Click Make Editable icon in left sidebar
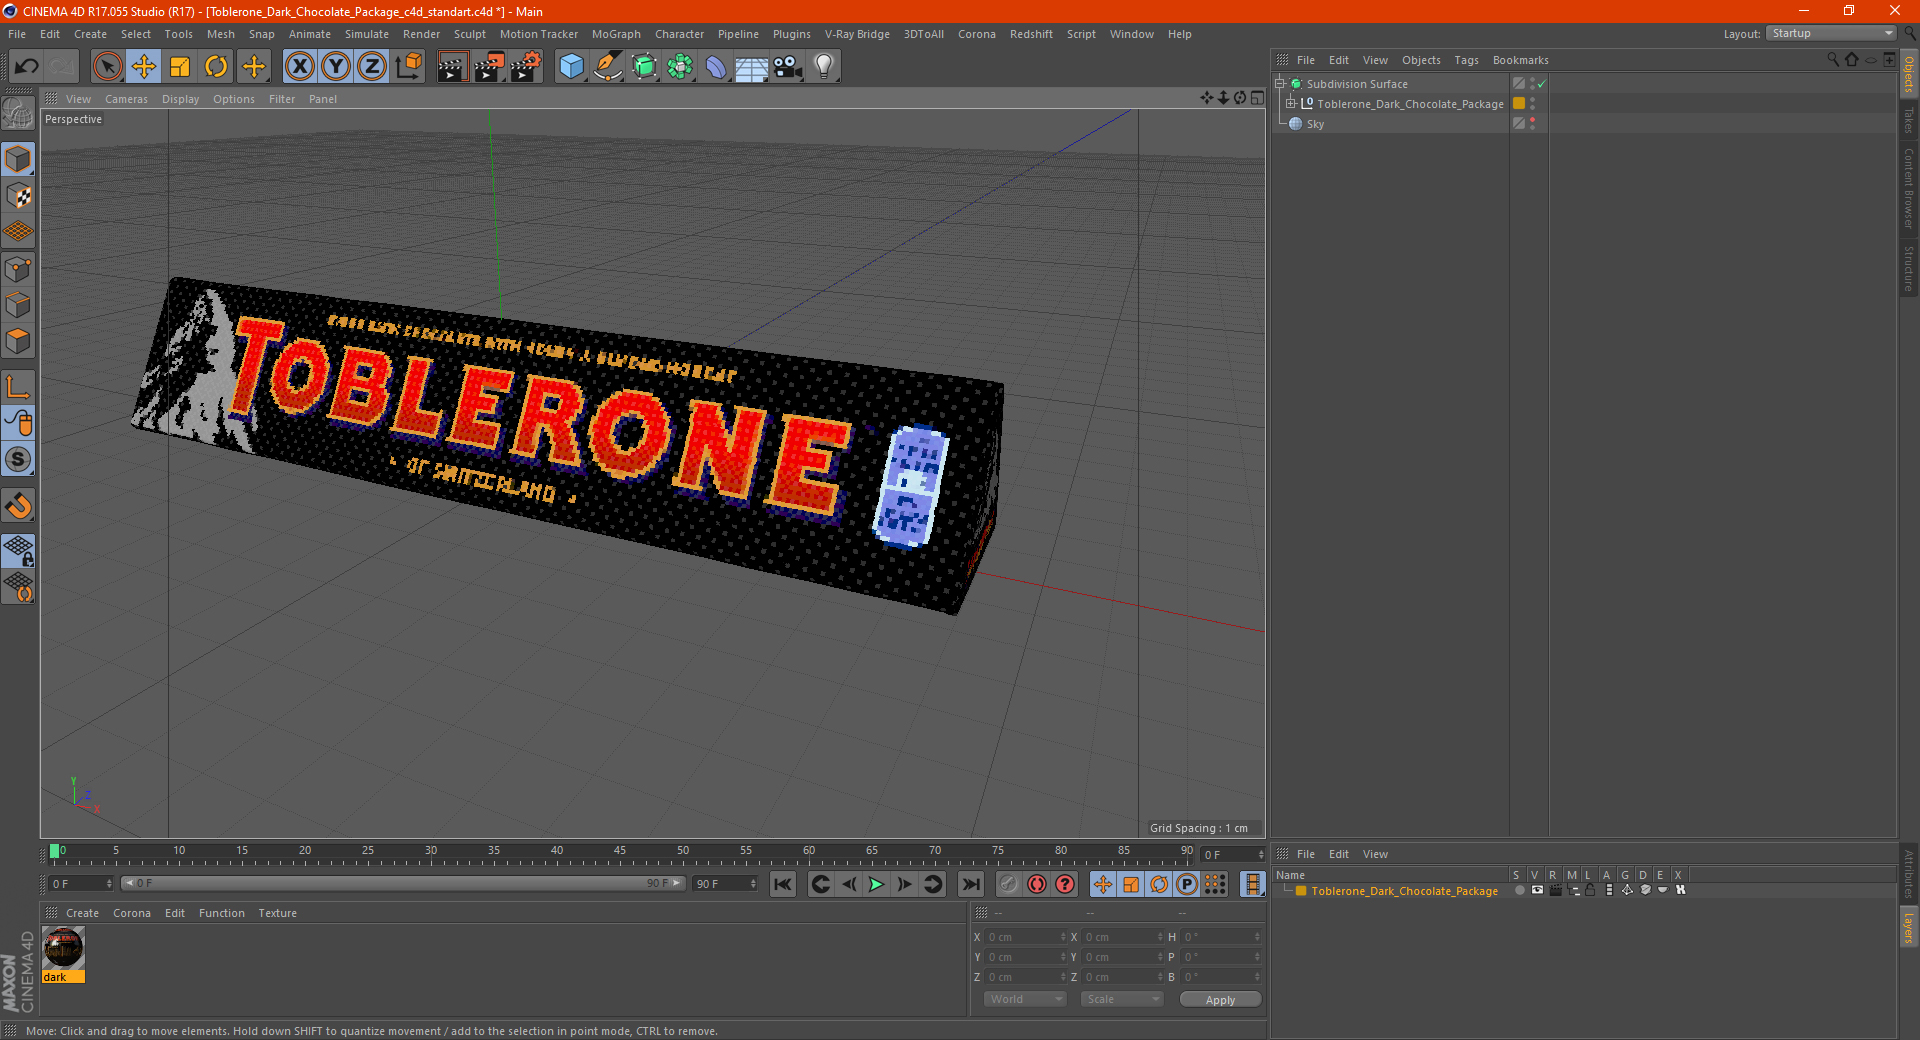This screenshot has width=1920, height=1040. [x=18, y=114]
